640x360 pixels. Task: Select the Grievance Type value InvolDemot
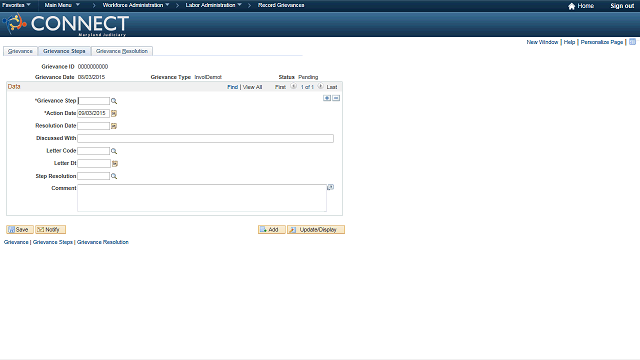pos(208,77)
